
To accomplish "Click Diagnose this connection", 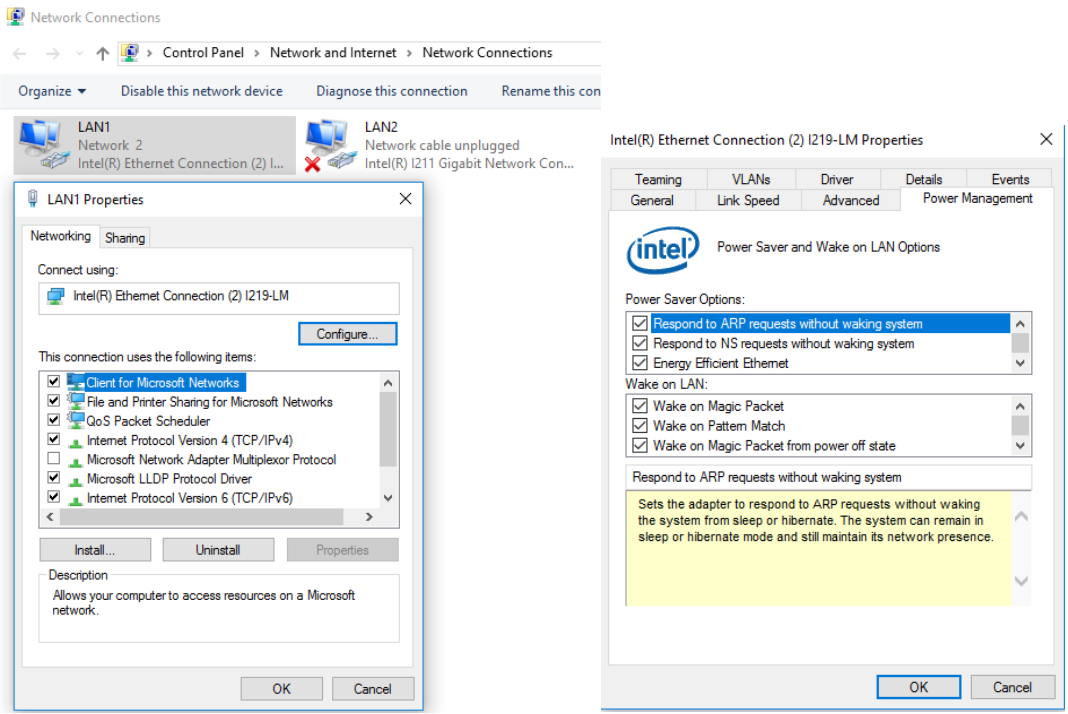I will coord(391,91).
